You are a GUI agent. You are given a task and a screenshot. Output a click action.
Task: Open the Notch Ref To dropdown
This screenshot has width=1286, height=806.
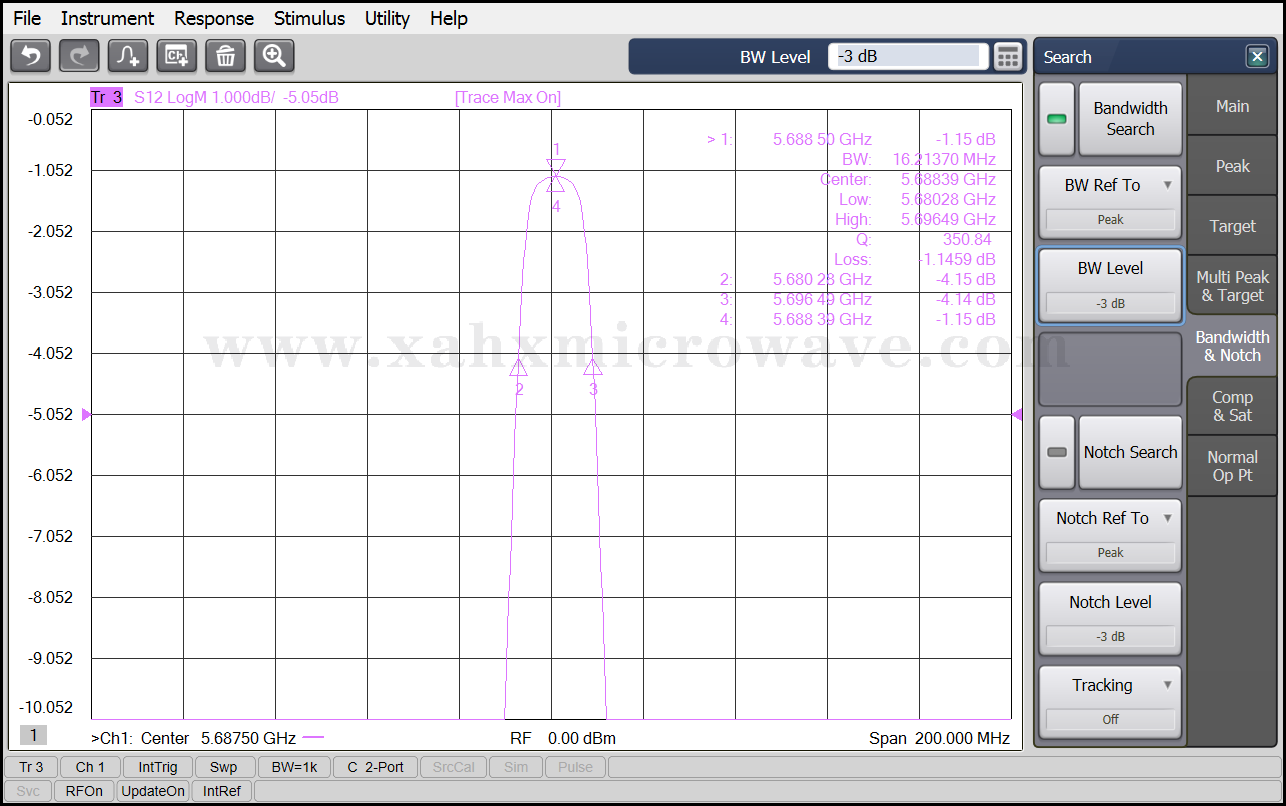pyautogui.click(x=1110, y=535)
